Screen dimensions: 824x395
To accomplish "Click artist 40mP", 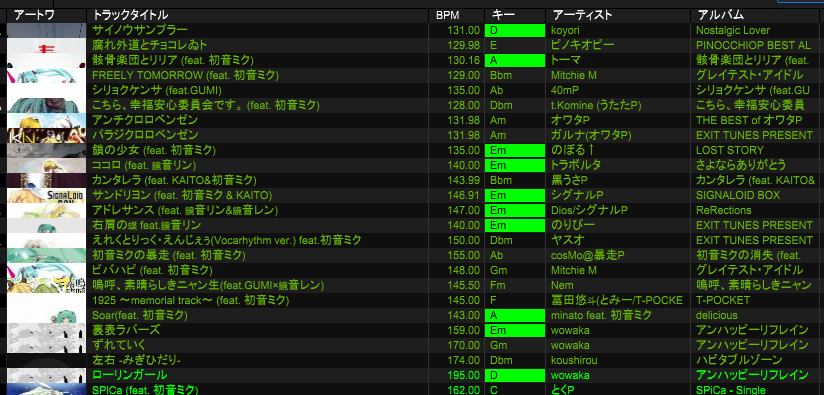I will pos(564,90).
